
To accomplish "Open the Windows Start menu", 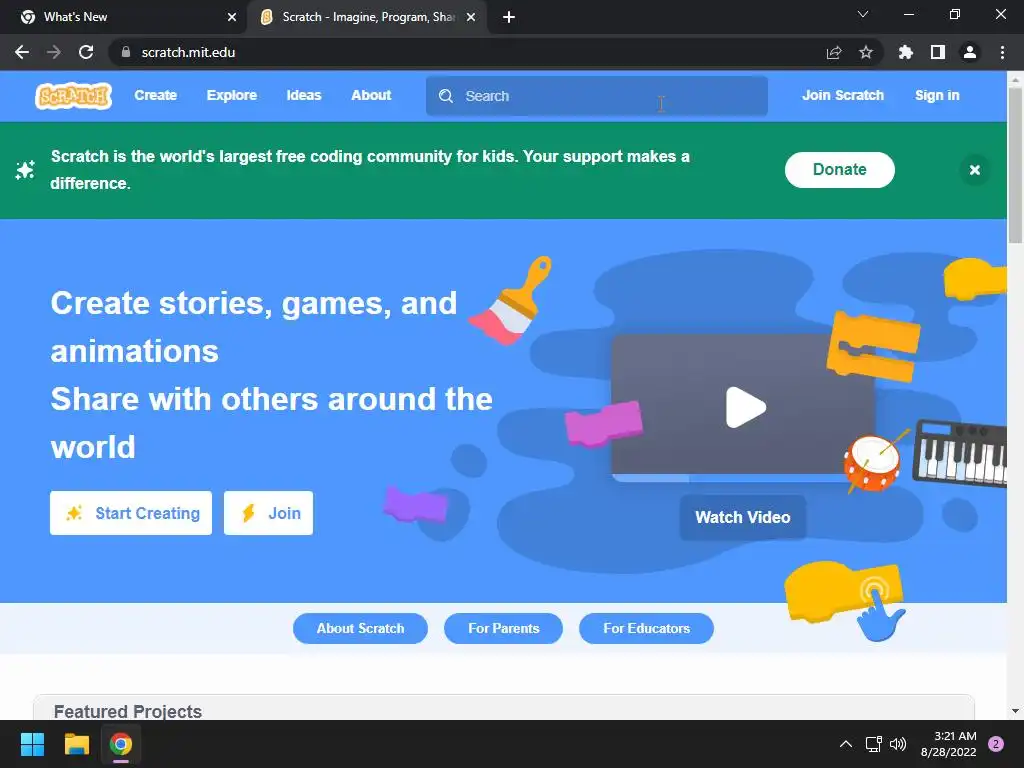I will 32,744.
